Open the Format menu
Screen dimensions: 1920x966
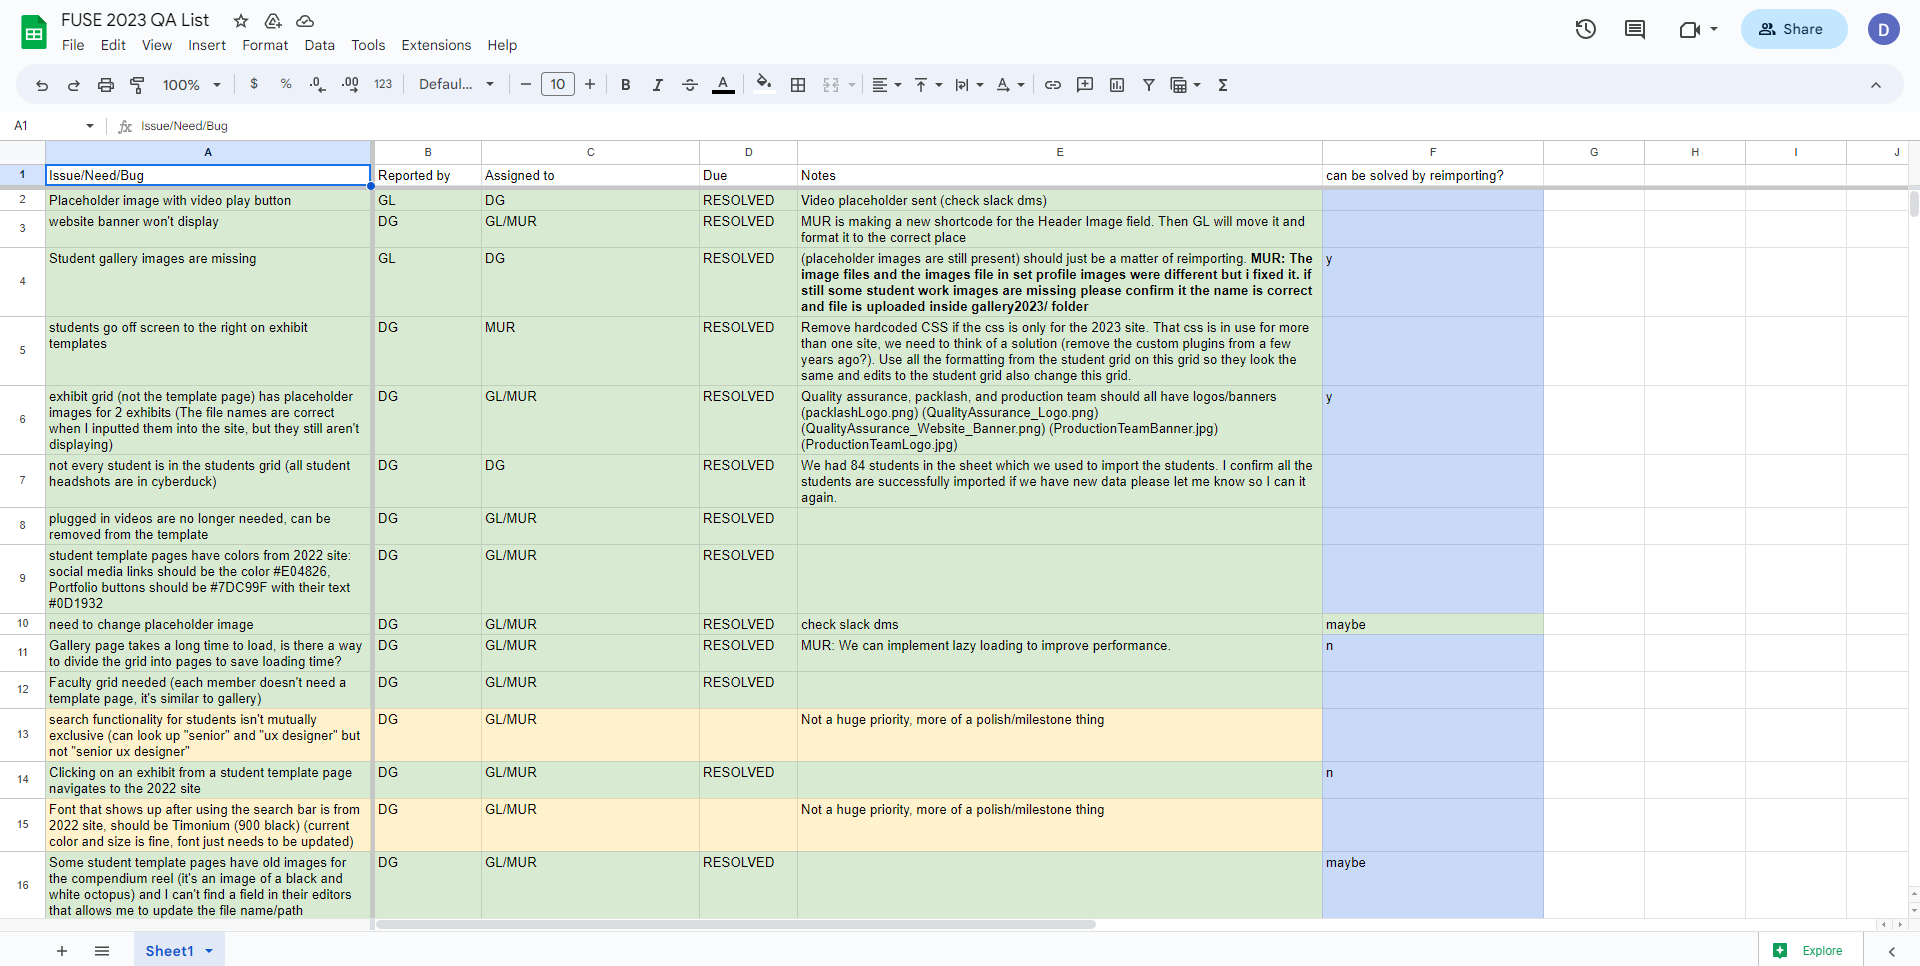[265, 45]
